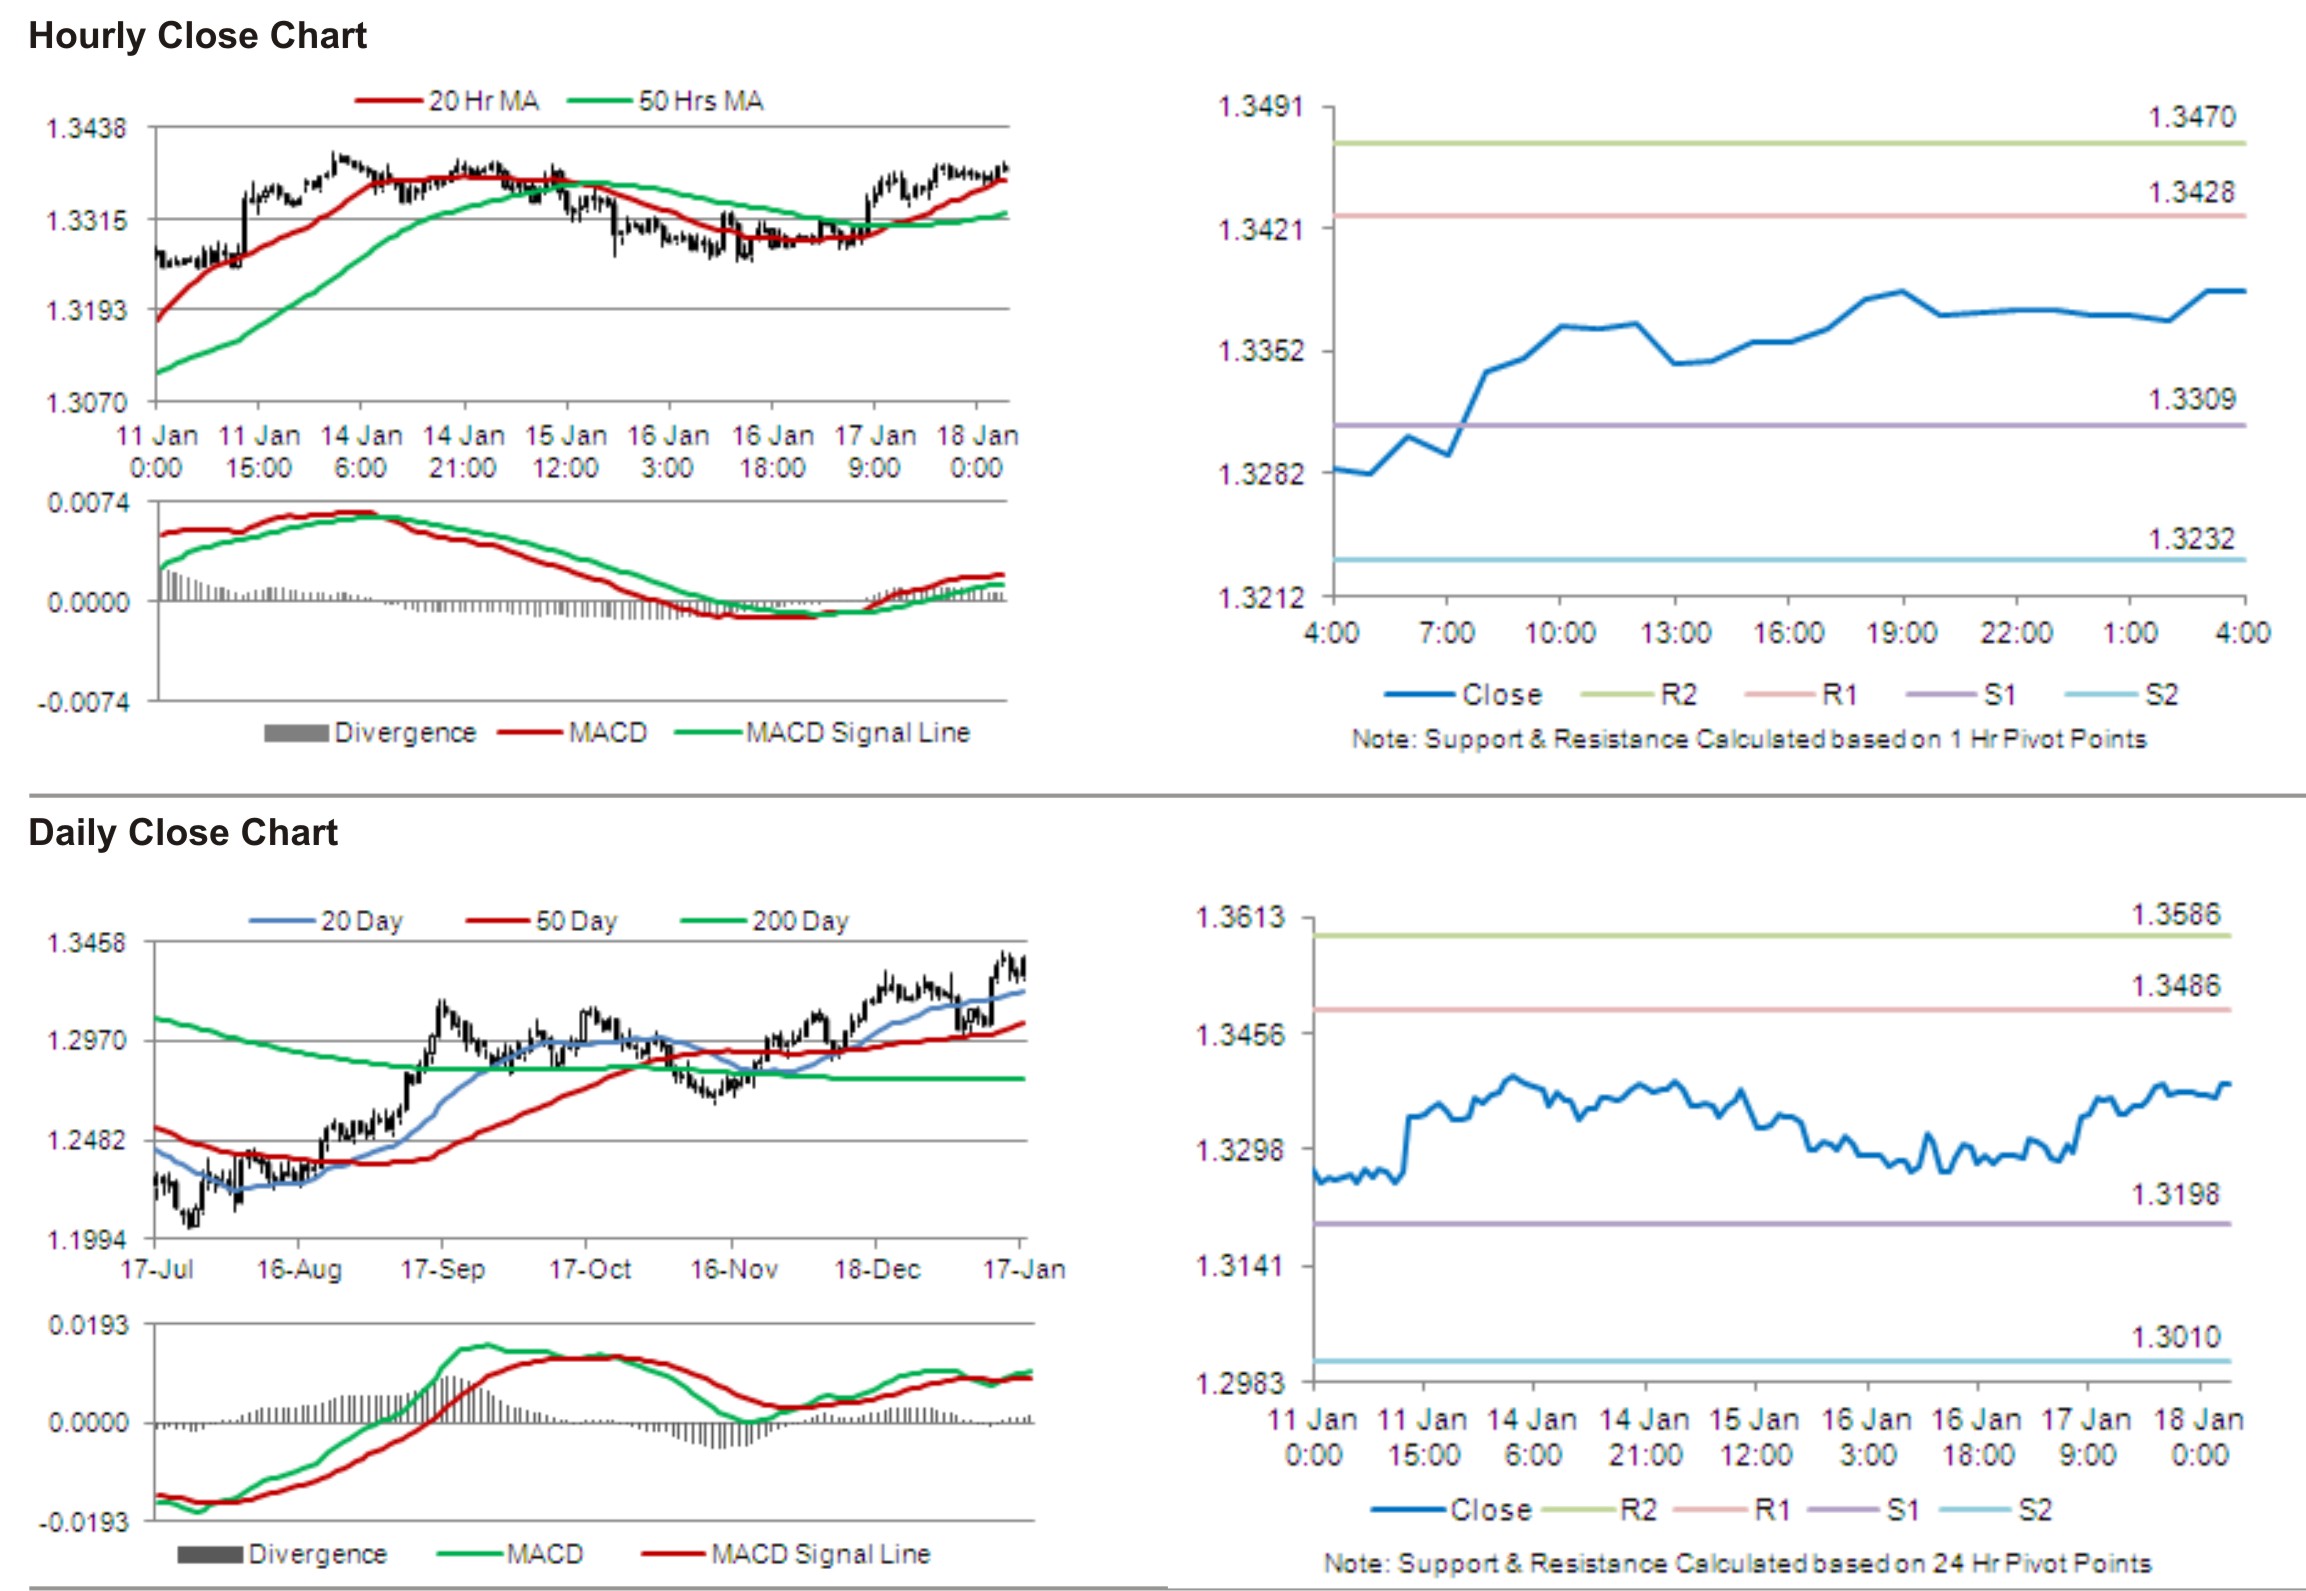2306x1591 pixels.
Task: Click the '20 Hr MA' legend label
Action: (484, 101)
